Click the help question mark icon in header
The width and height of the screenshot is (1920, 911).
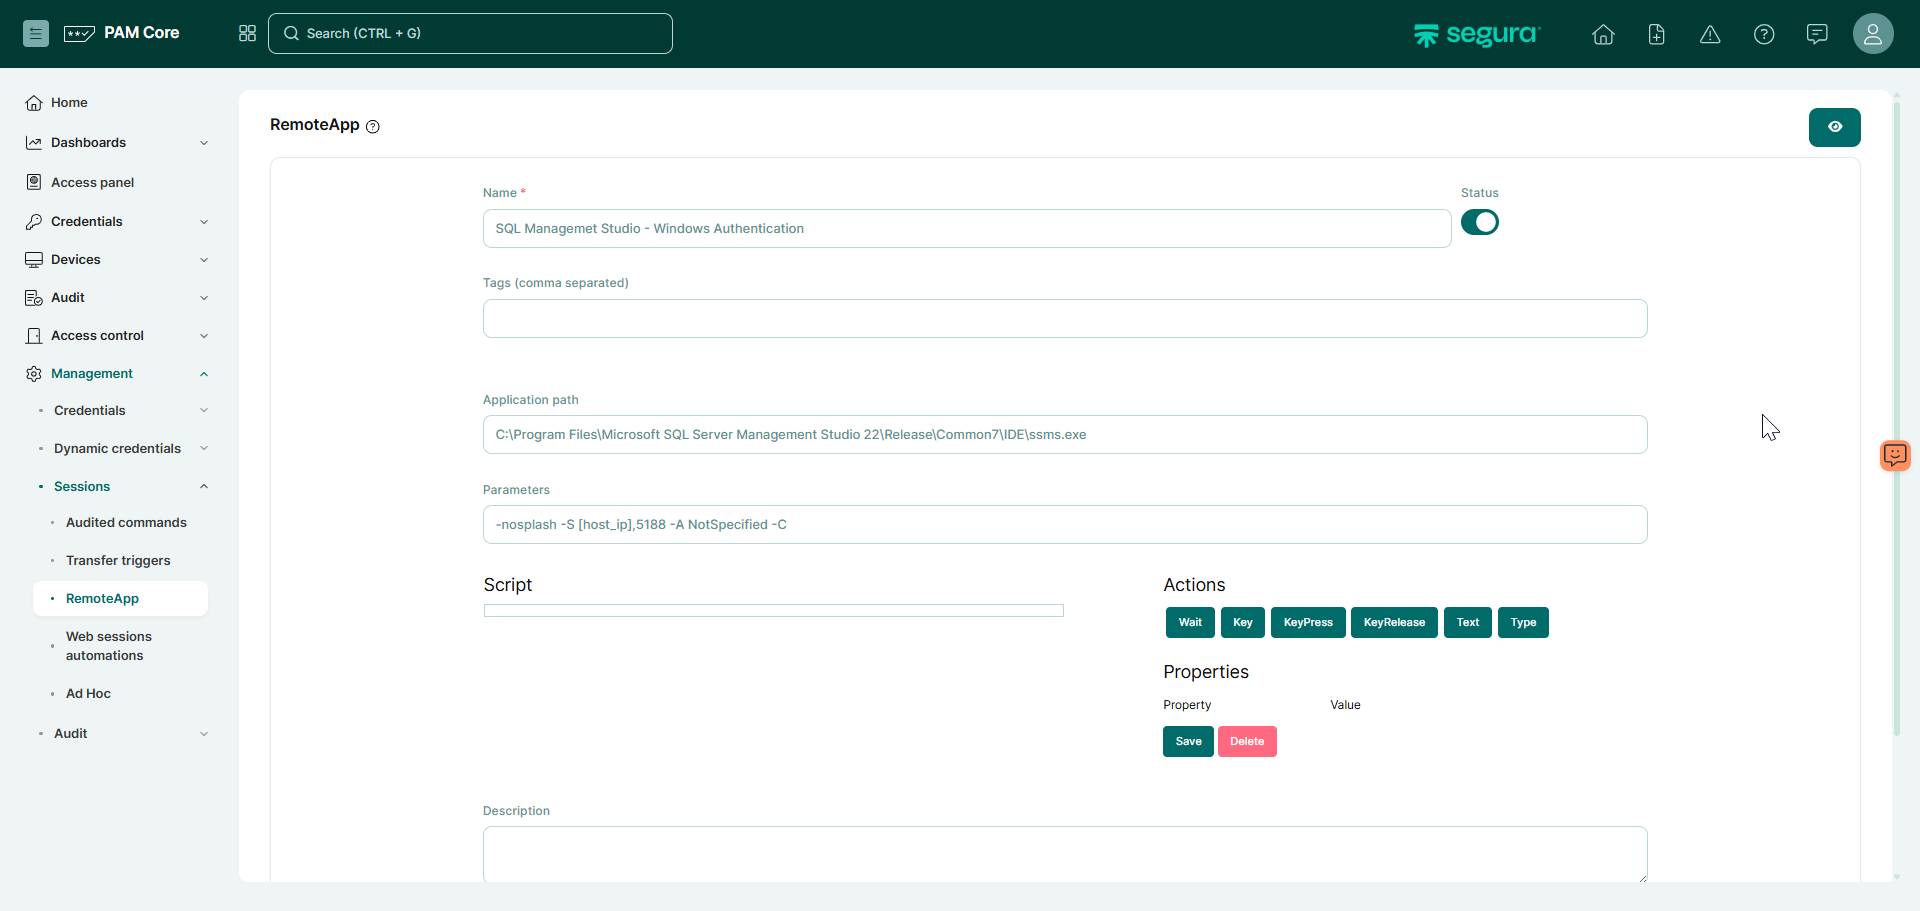(1764, 35)
